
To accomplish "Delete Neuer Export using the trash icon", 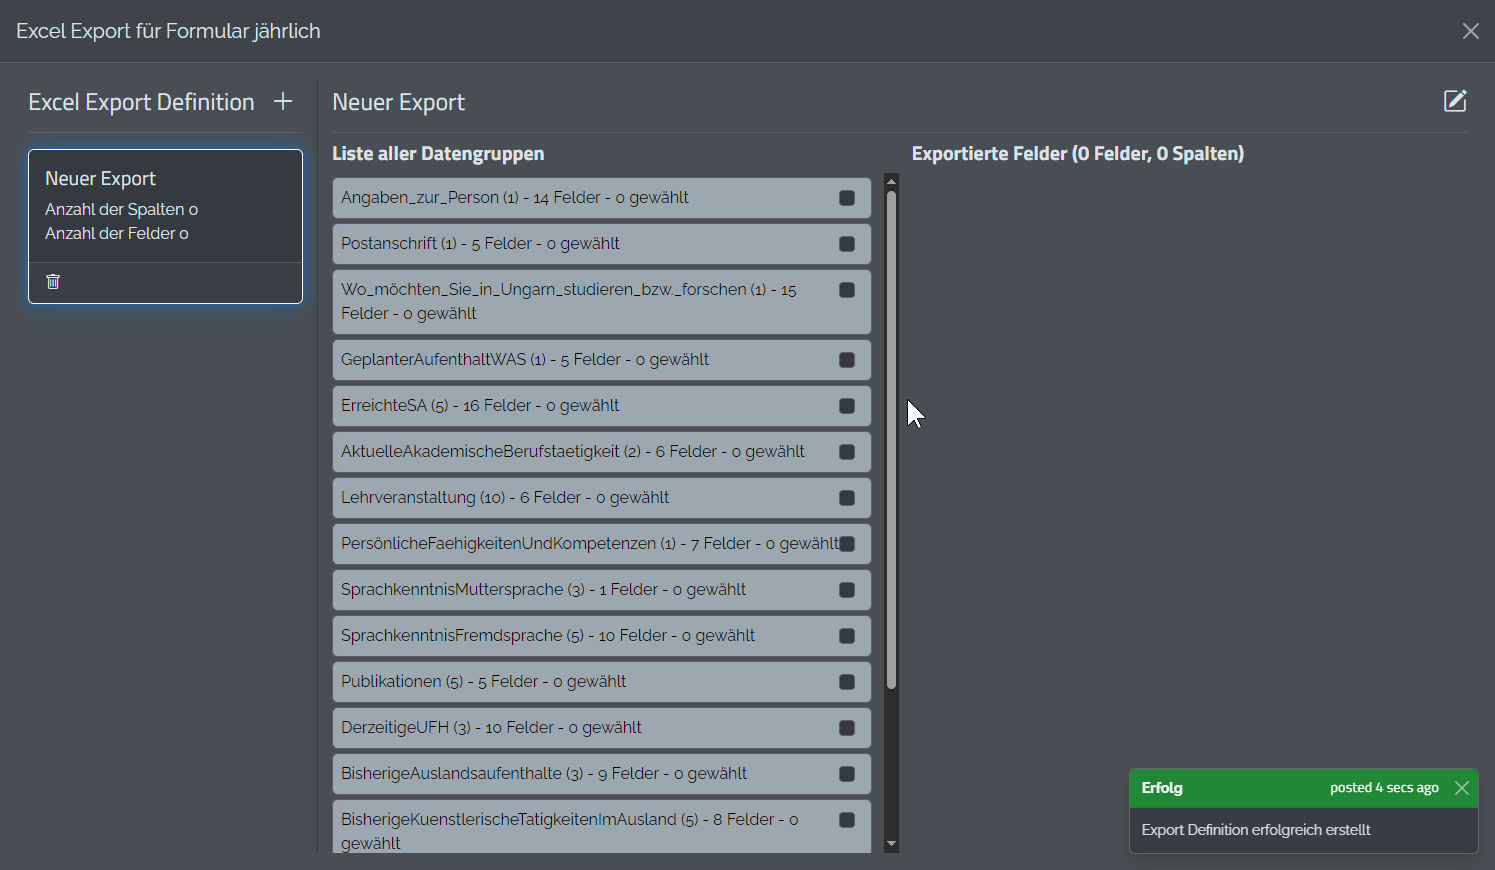I will coord(52,281).
